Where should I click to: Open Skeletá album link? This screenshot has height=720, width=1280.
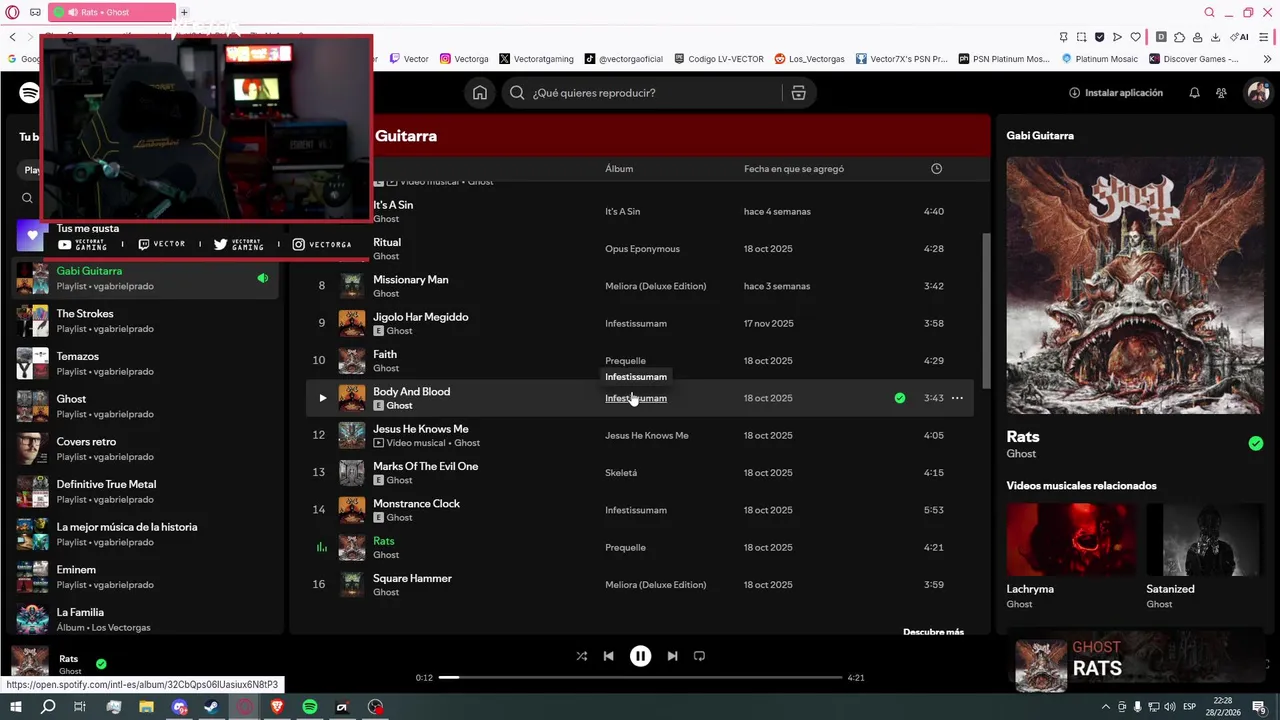tap(621, 473)
